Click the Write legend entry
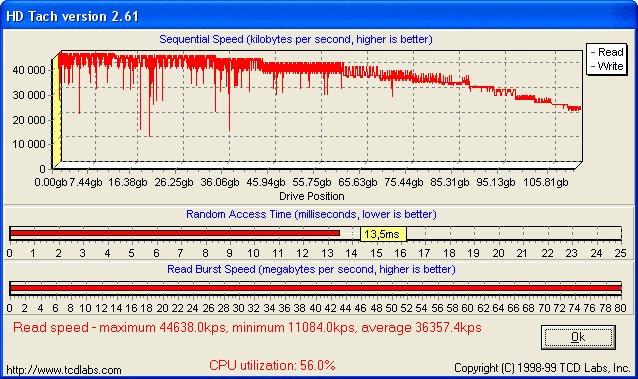The width and height of the screenshot is (638, 379). click(x=607, y=66)
